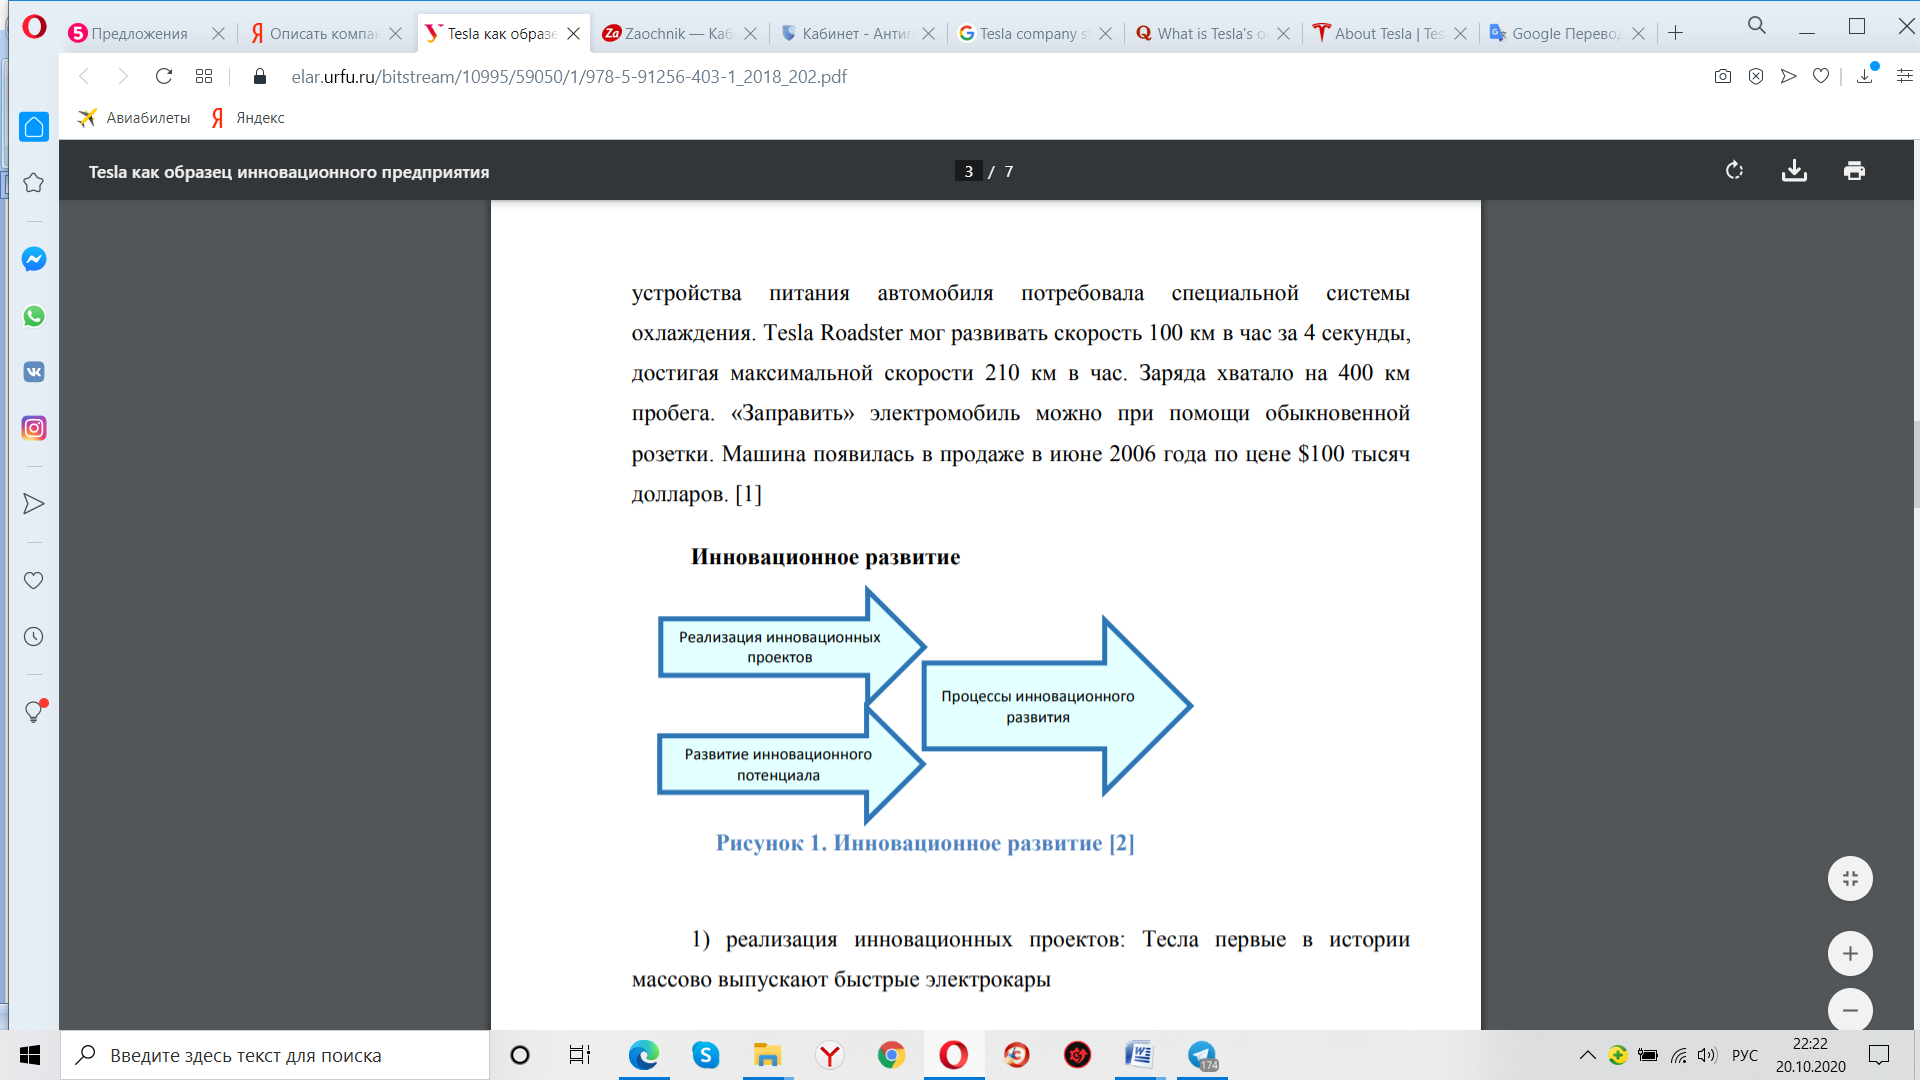The image size is (1920, 1080).
Task: Open the Opera menu logo
Action: (34, 27)
